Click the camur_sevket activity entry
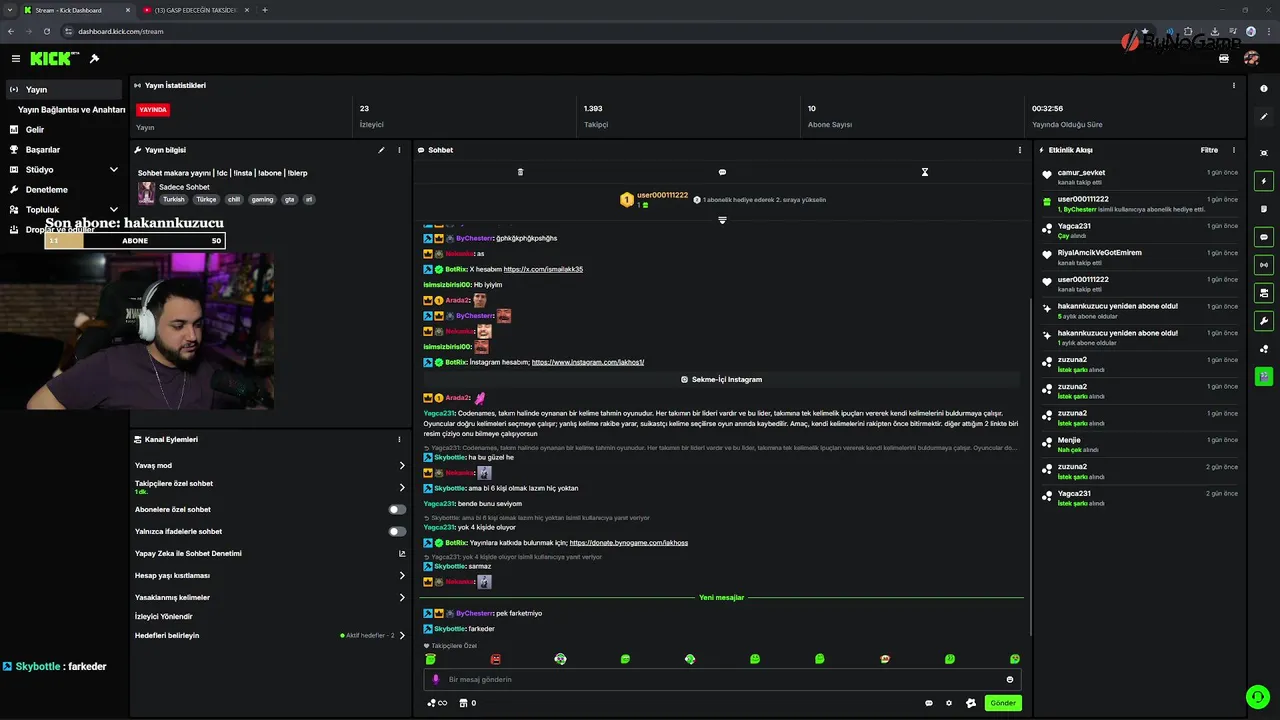 tap(1140, 177)
